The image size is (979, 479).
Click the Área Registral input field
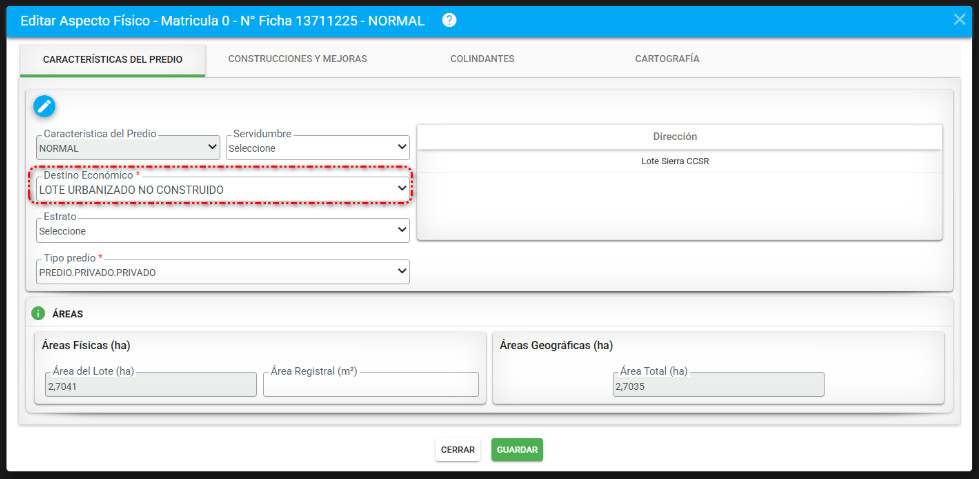[370, 386]
